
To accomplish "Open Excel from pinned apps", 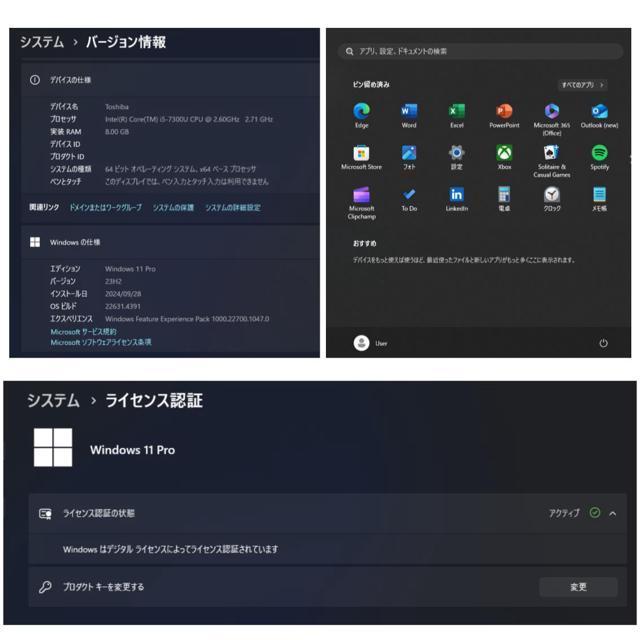I will 456,112.
